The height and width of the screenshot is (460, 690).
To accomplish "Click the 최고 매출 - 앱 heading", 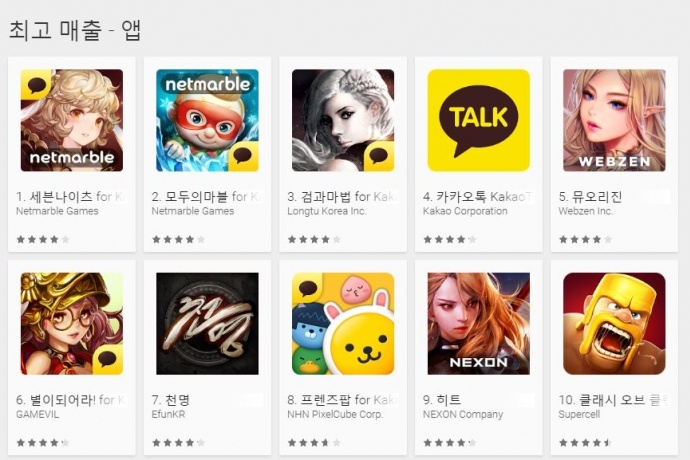I will [x=75, y=30].
